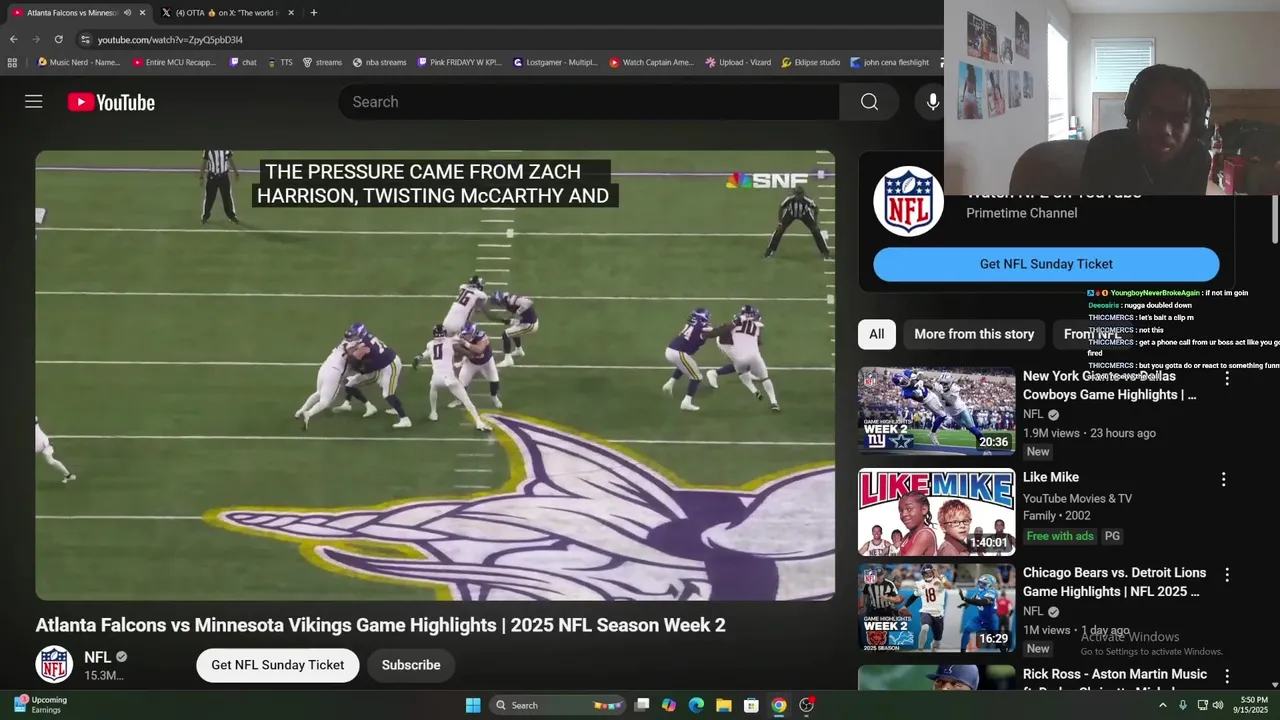Open Eklipse studio bookmark

coord(811,62)
